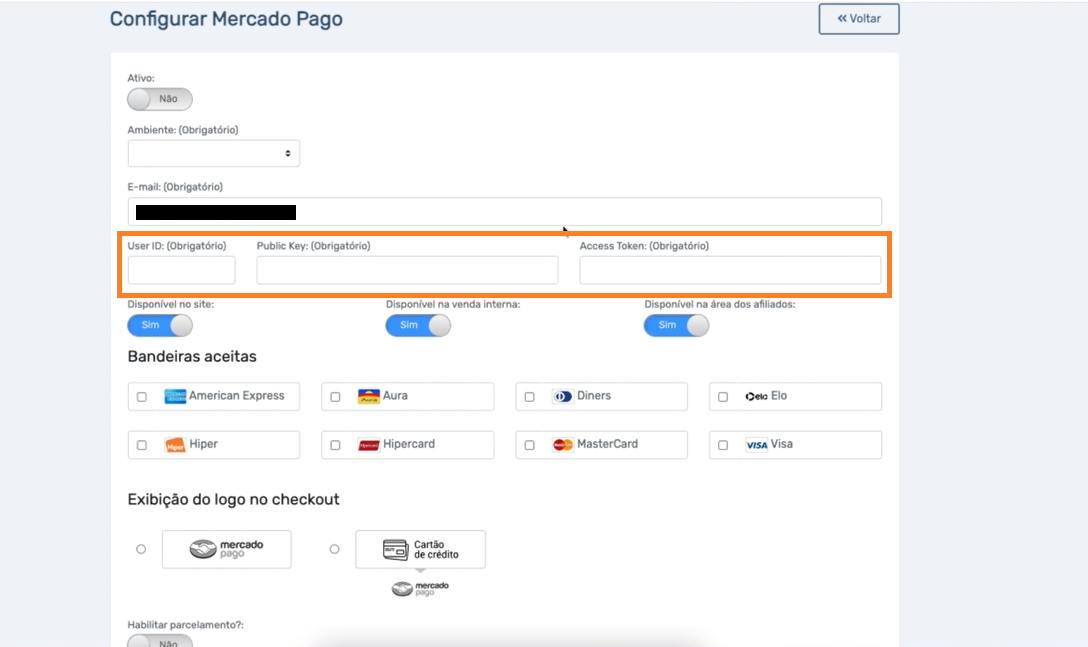Viewport: 1088px width, 647px height.
Task: Check the Aura checkbox
Action: click(335, 397)
